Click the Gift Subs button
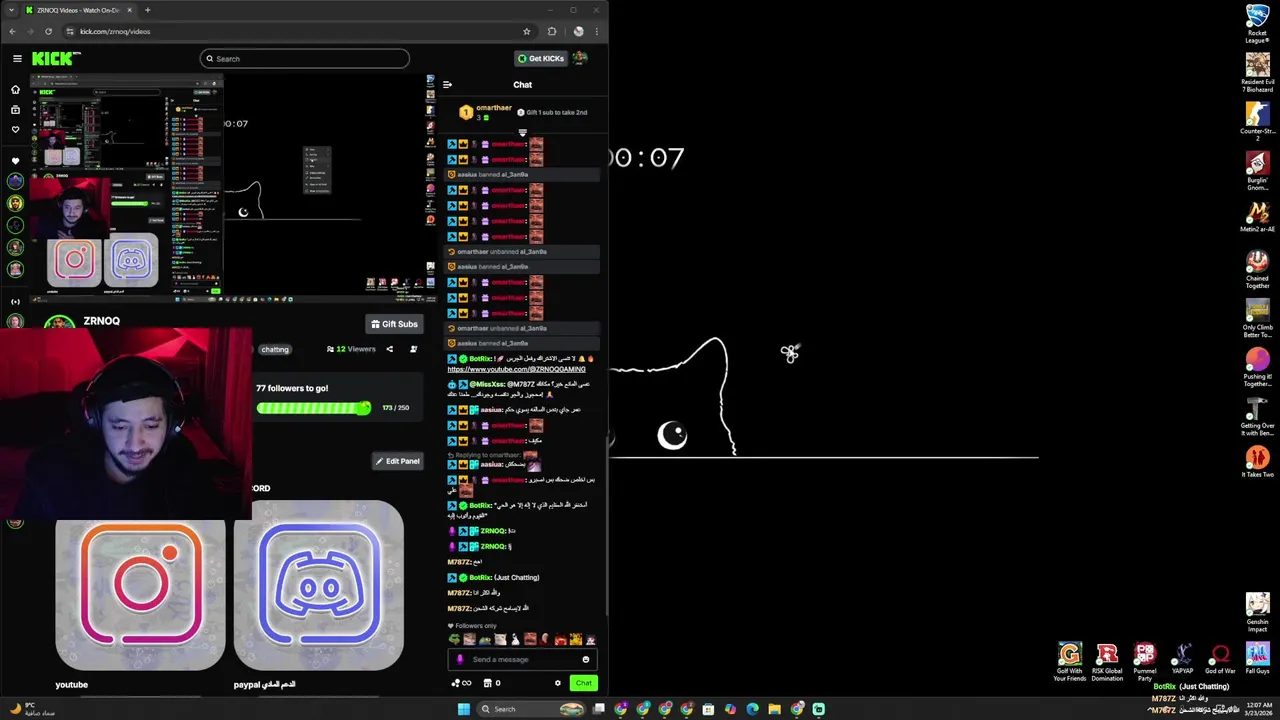 (394, 324)
